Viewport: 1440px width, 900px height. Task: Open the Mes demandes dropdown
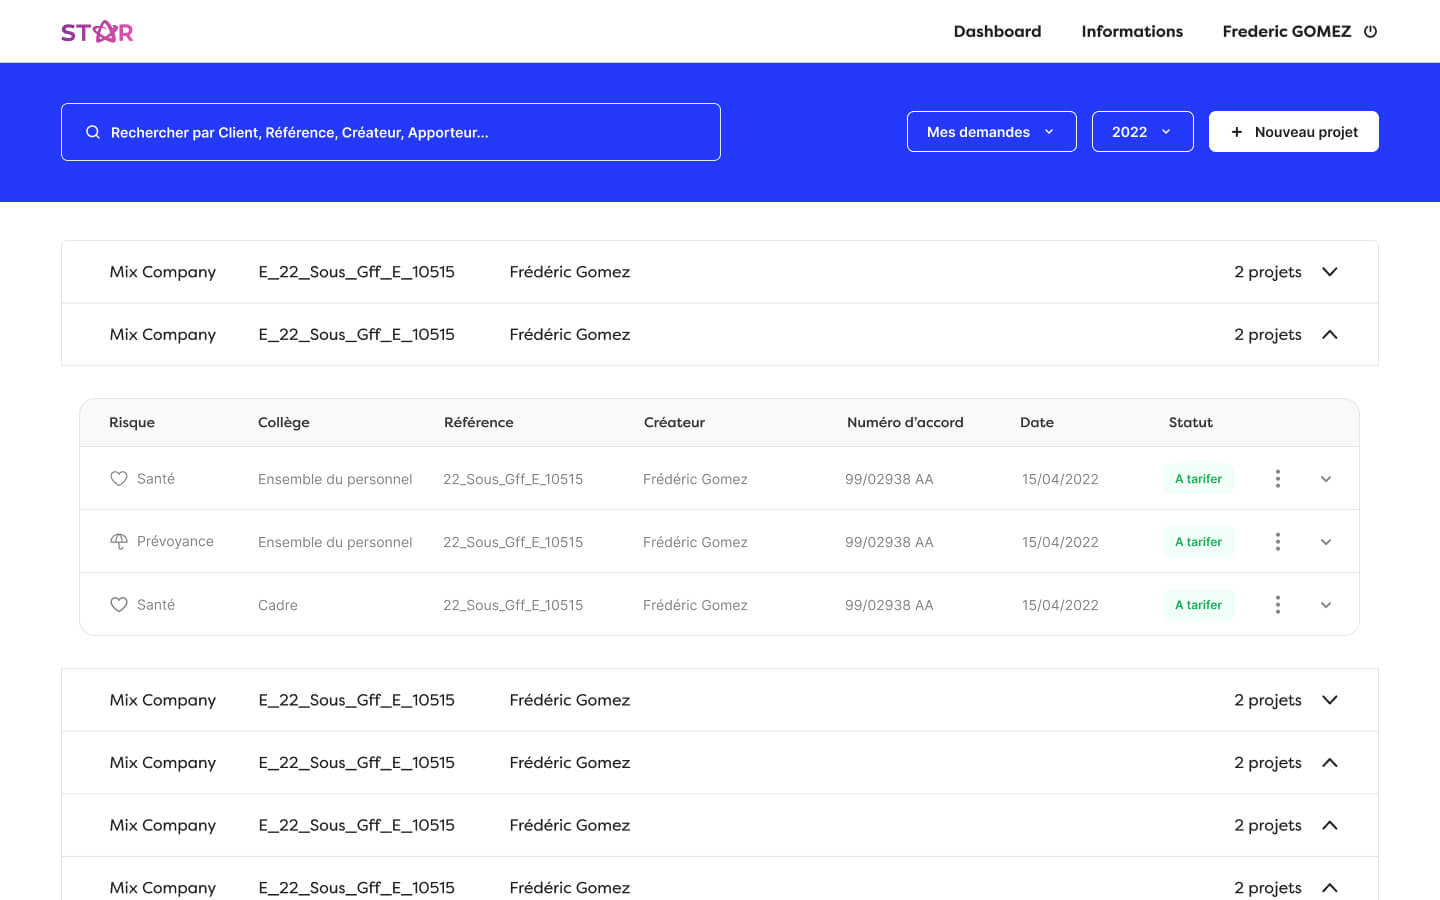992,132
